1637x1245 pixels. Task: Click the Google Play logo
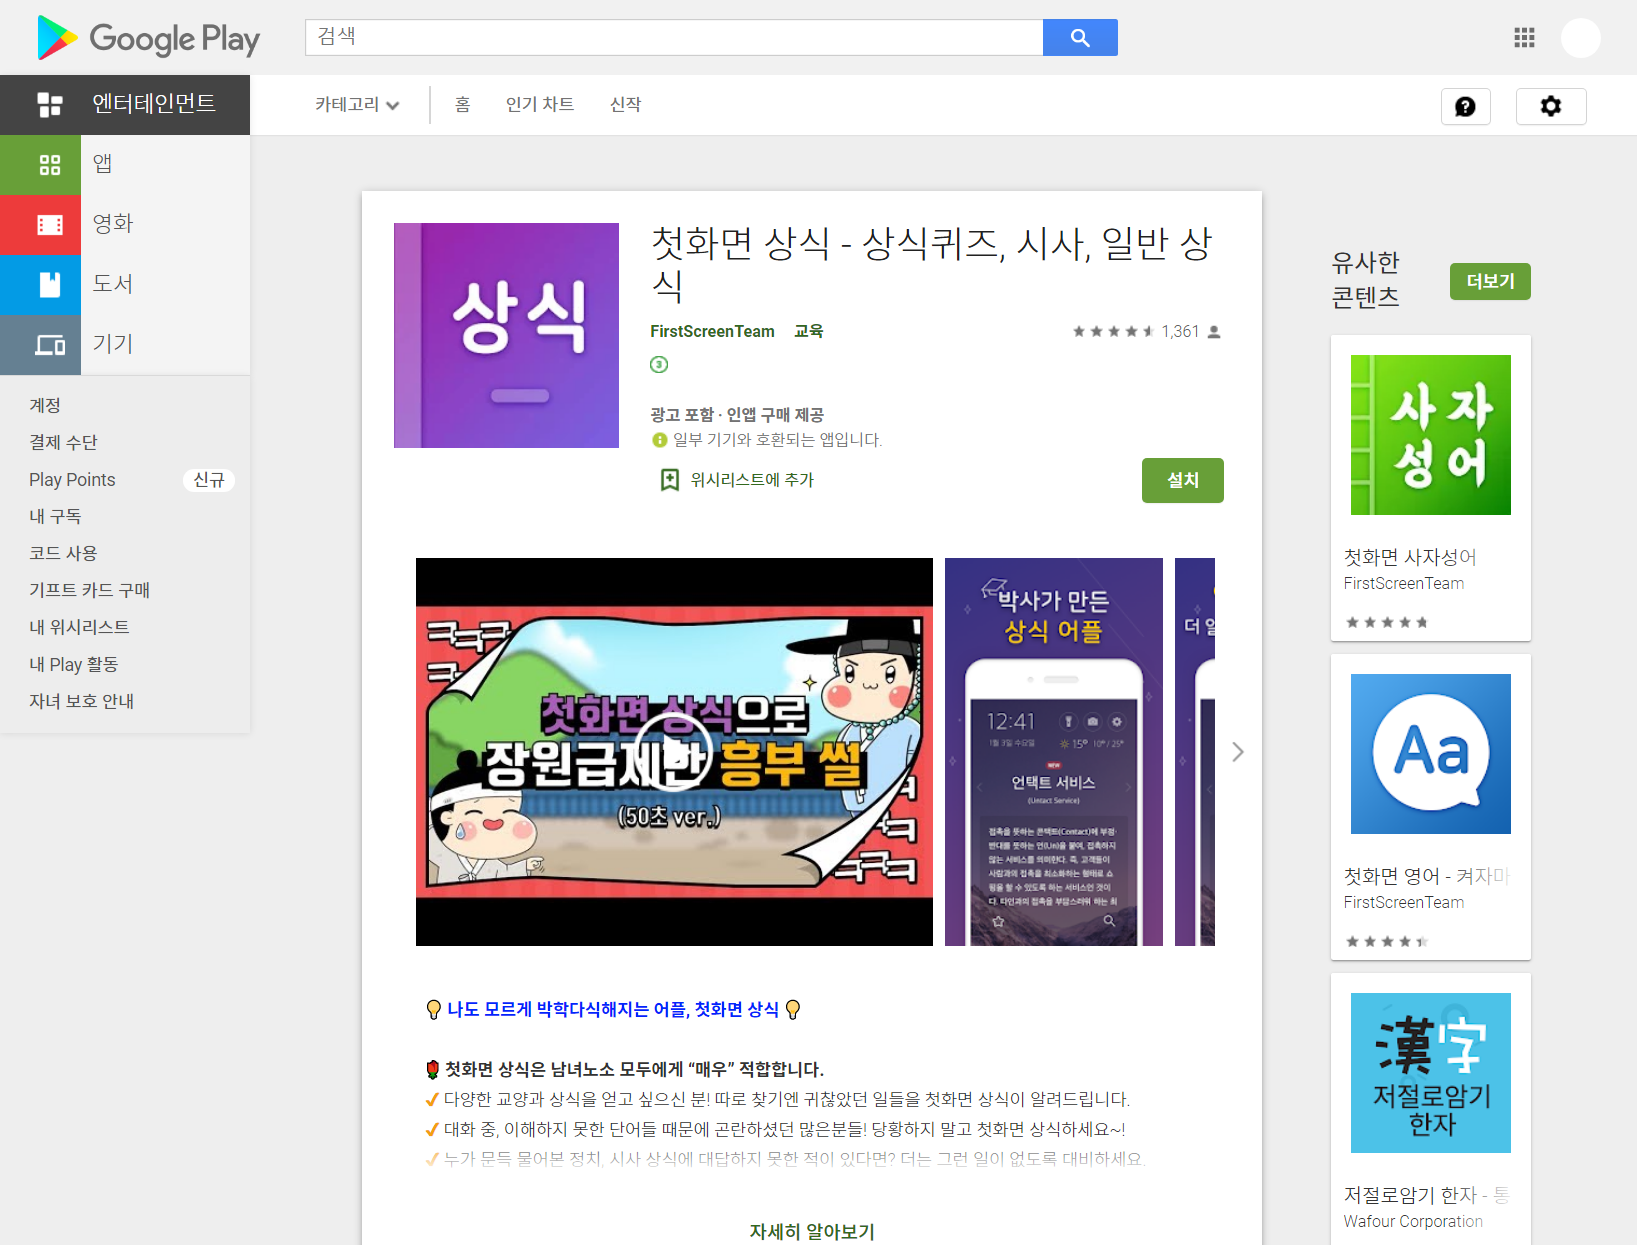coord(148,38)
